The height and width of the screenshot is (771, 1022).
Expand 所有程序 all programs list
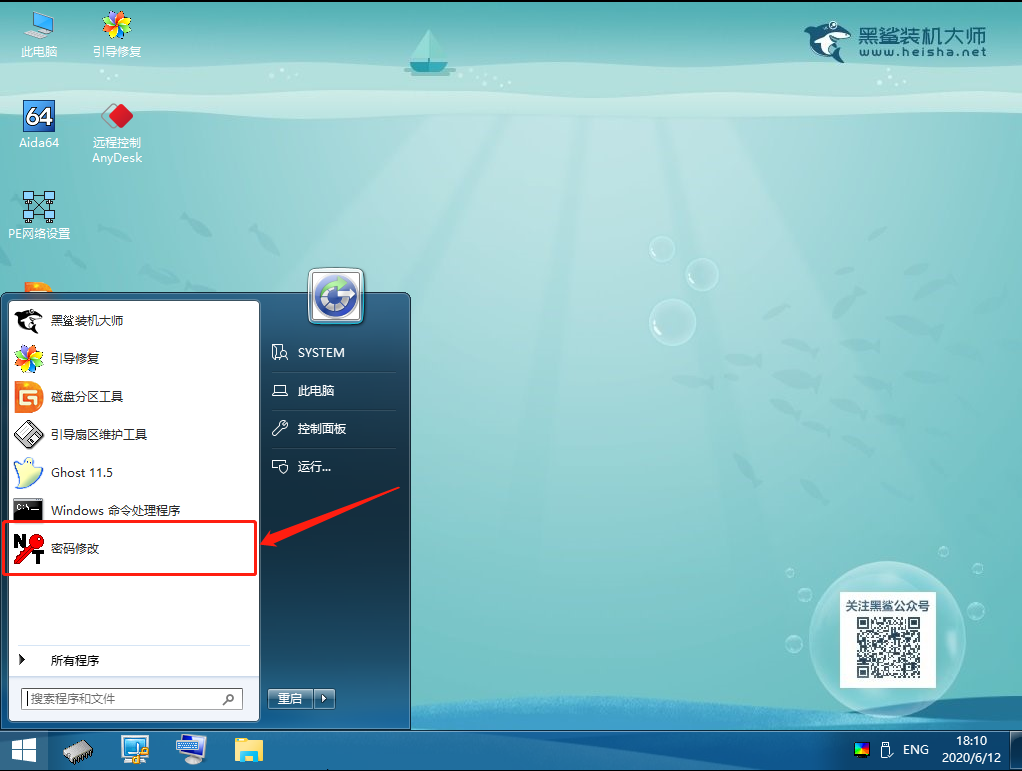tap(74, 661)
